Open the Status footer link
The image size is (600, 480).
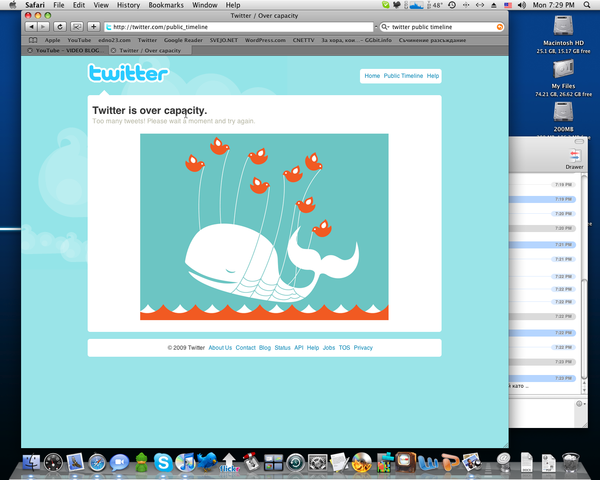pos(282,348)
